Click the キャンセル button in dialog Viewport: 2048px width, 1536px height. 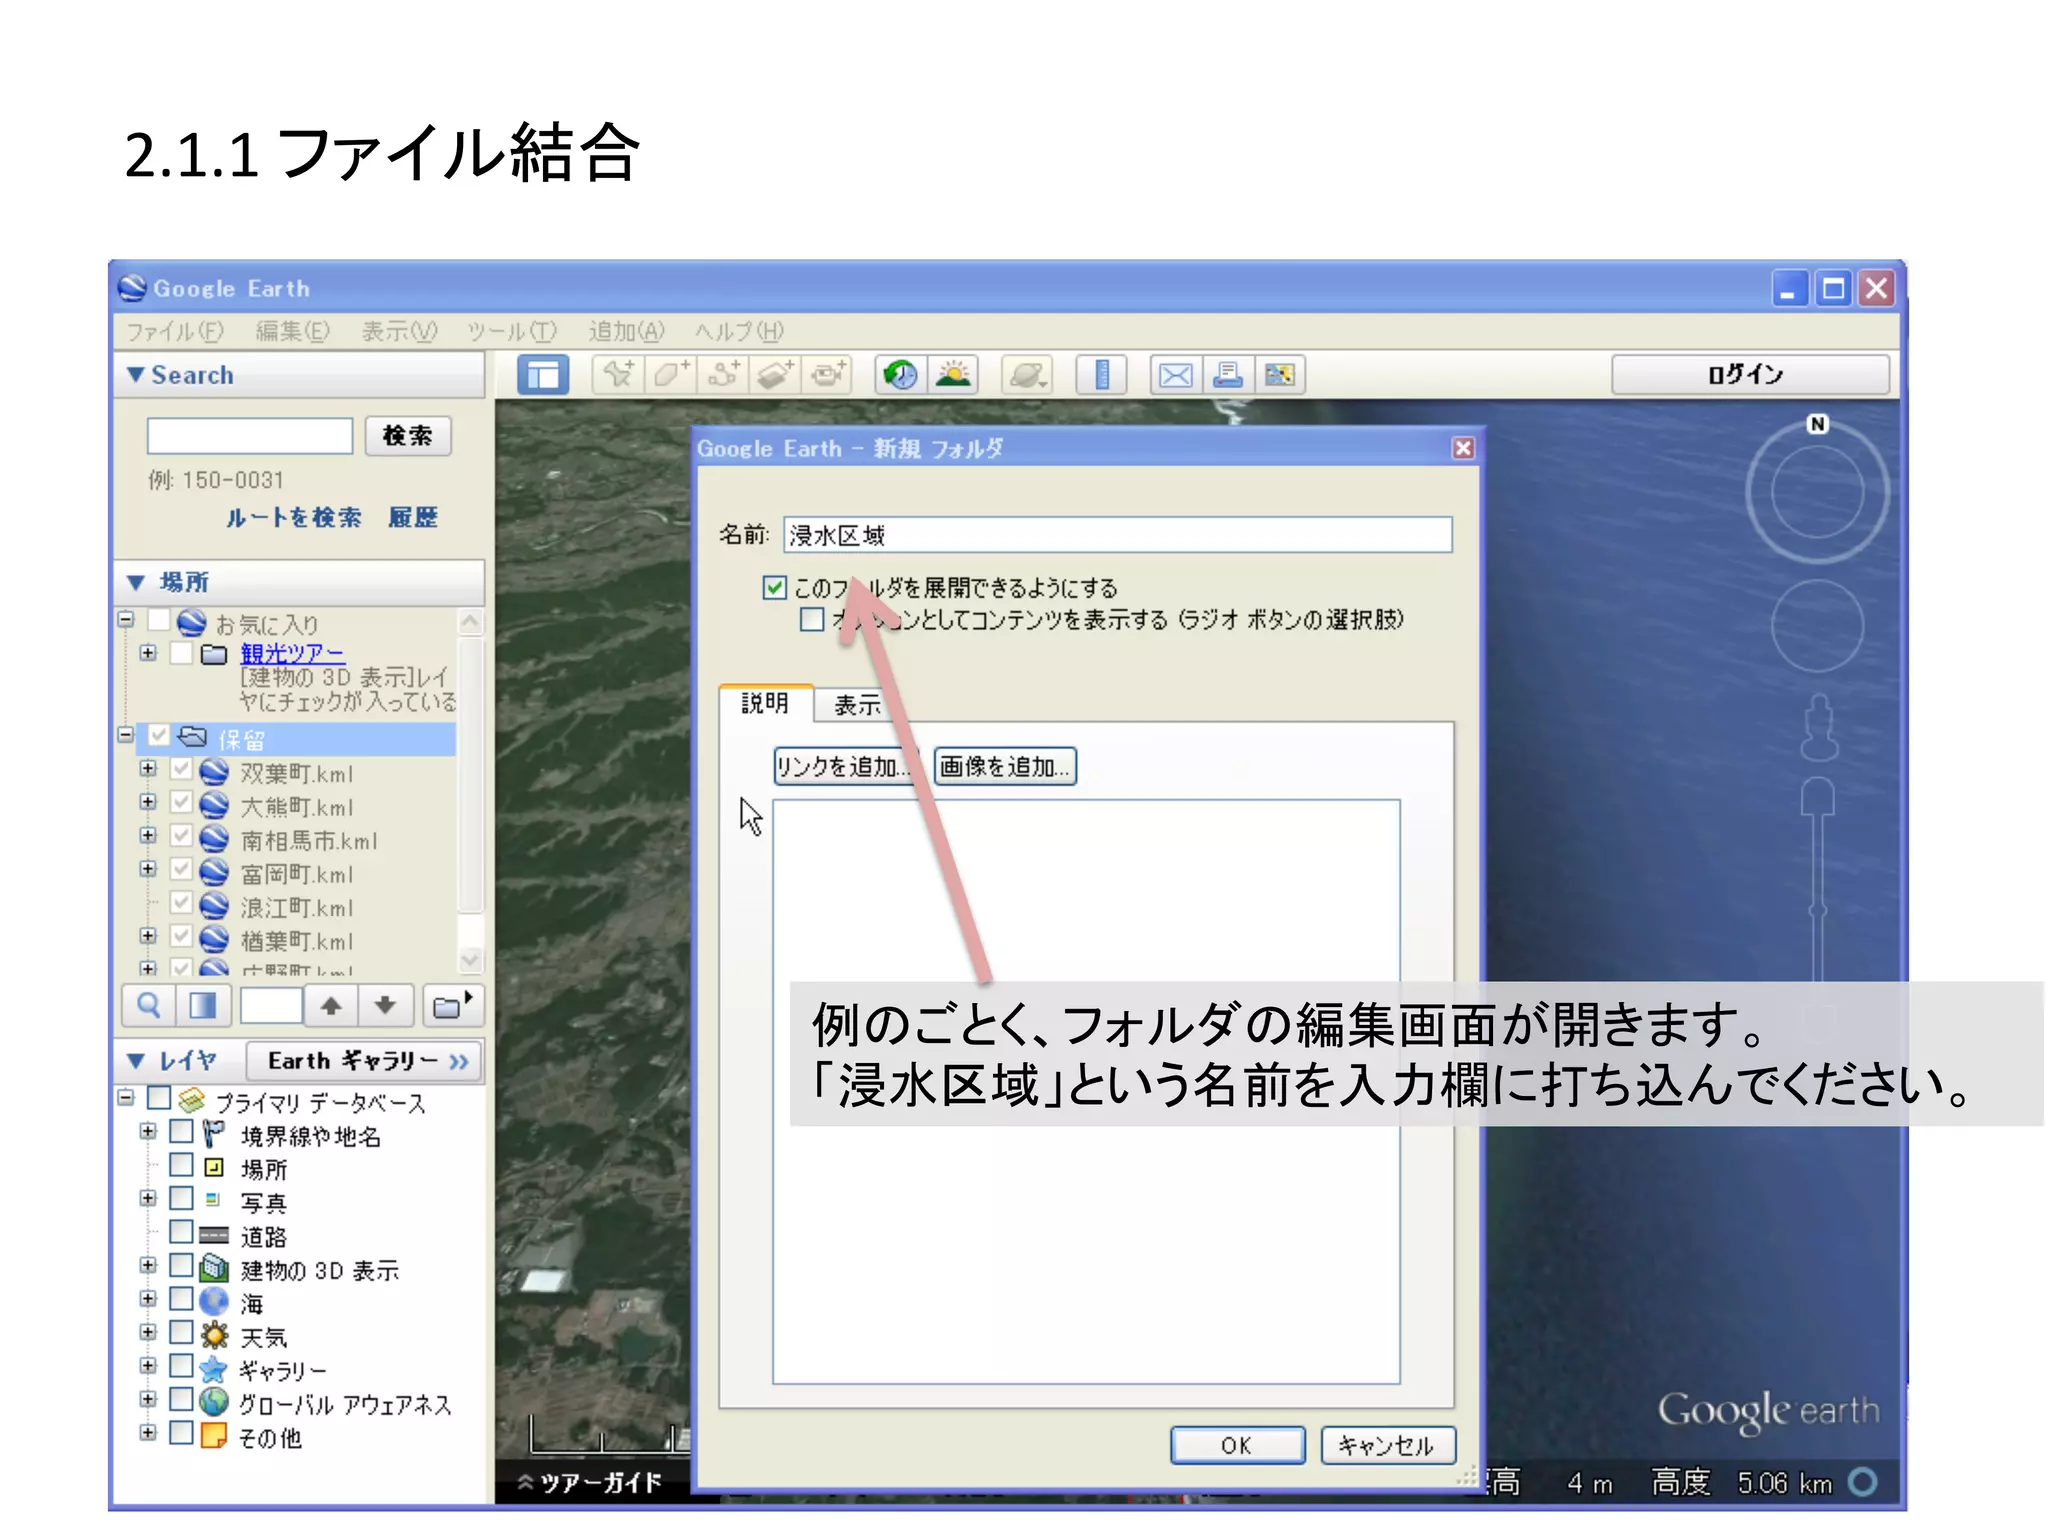pos(1387,1445)
